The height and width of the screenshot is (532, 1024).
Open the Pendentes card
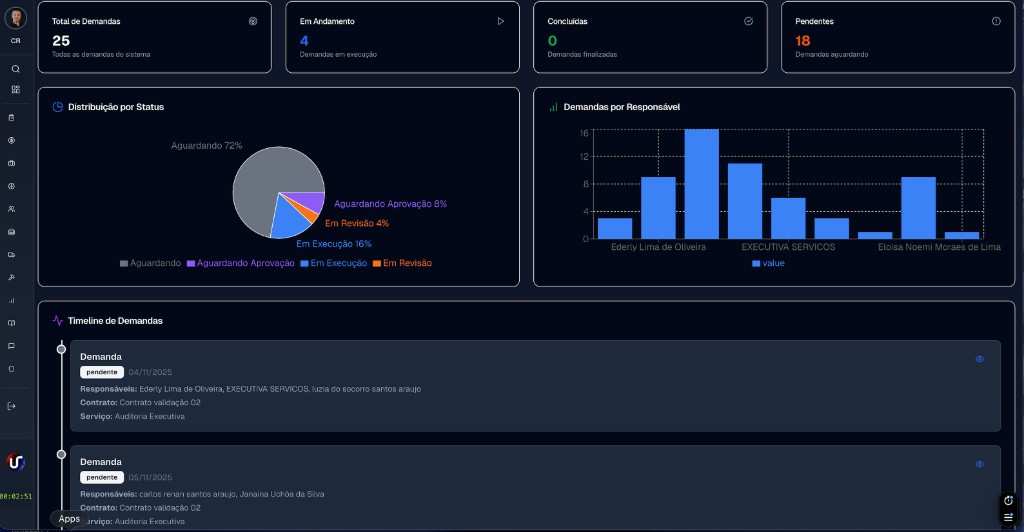pos(898,37)
